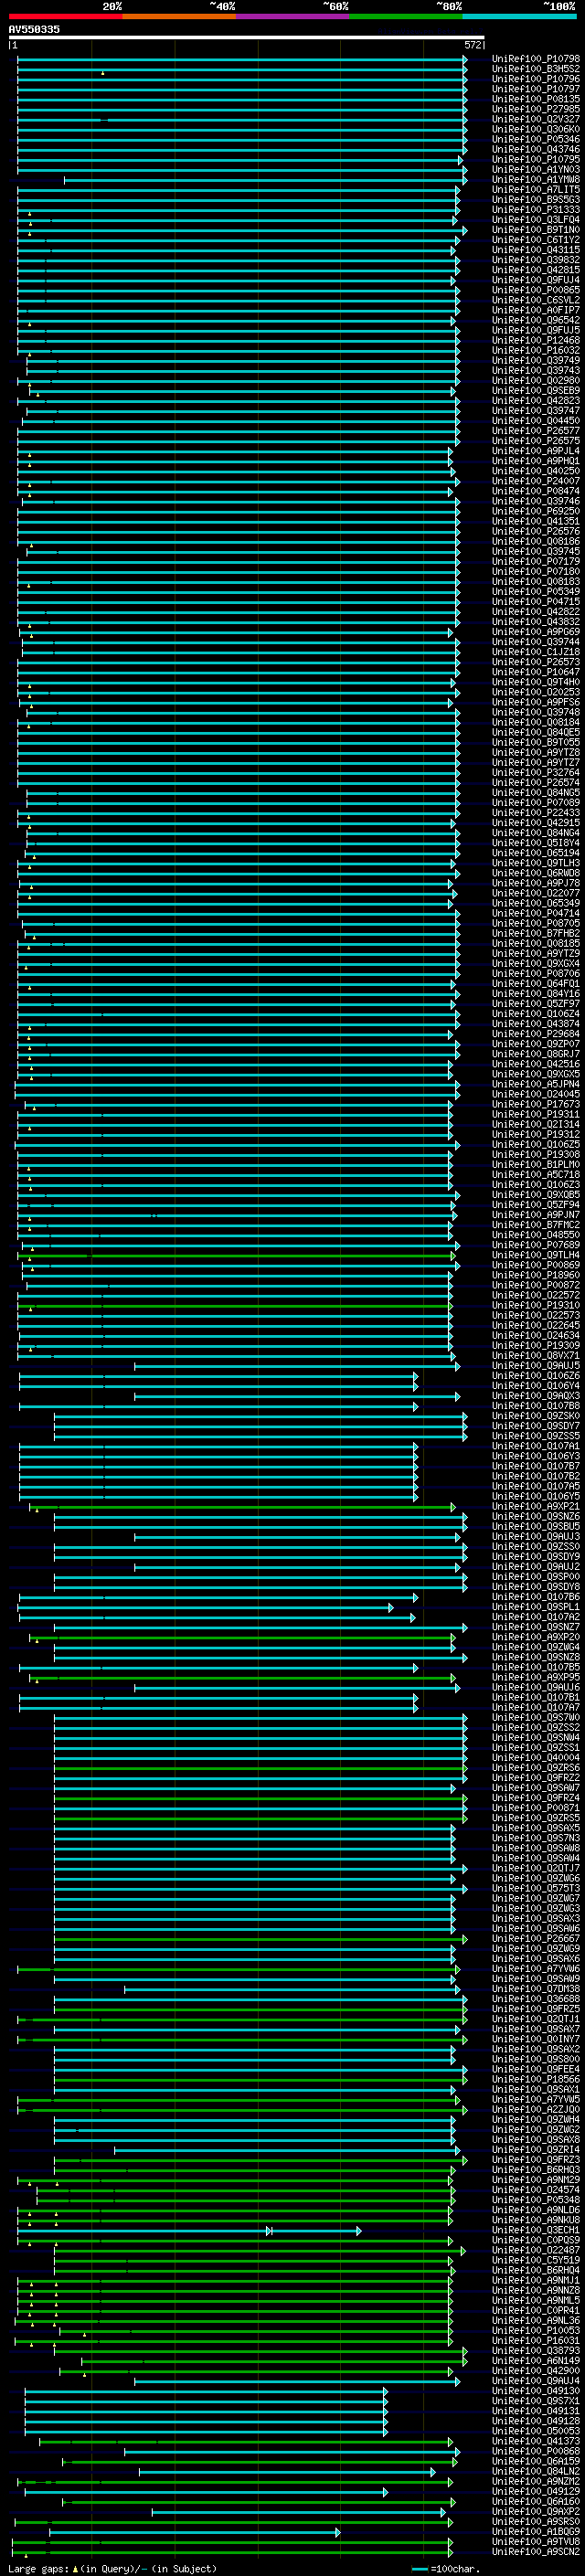Select hit label UniRef100_P19312
Screen dimensions: 585x2576
tap(536, 1135)
